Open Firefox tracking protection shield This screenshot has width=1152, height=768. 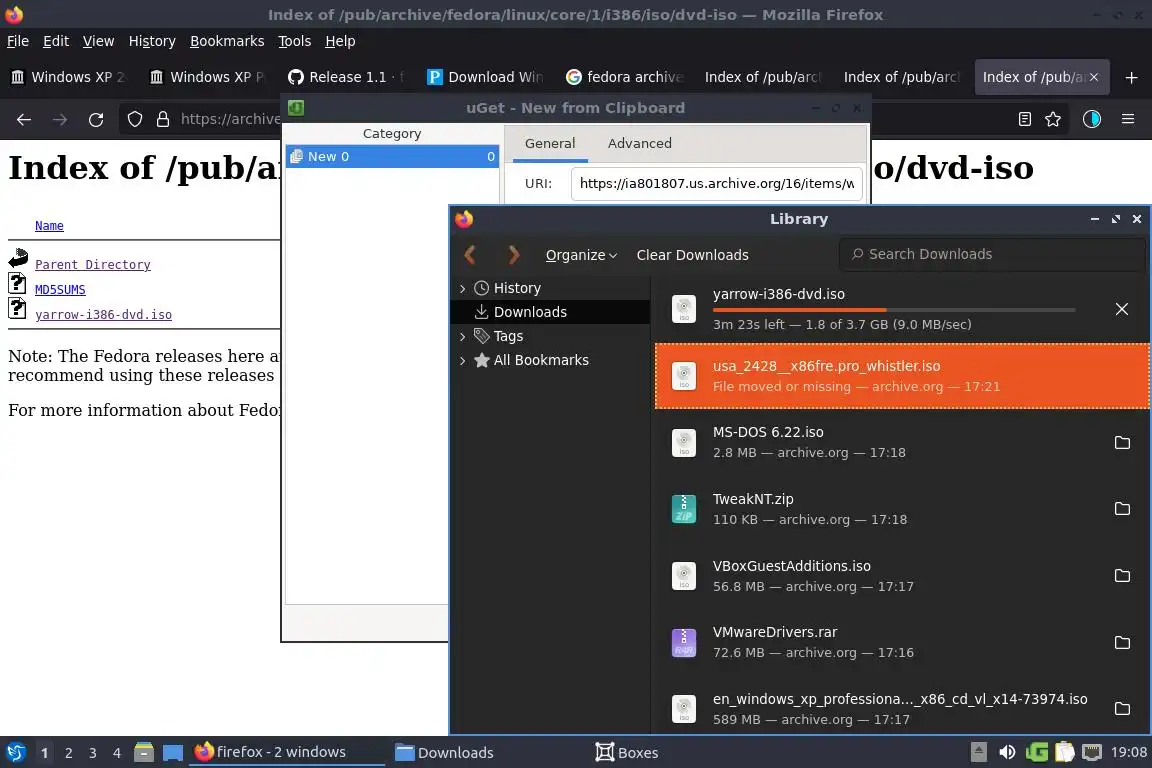134,119
